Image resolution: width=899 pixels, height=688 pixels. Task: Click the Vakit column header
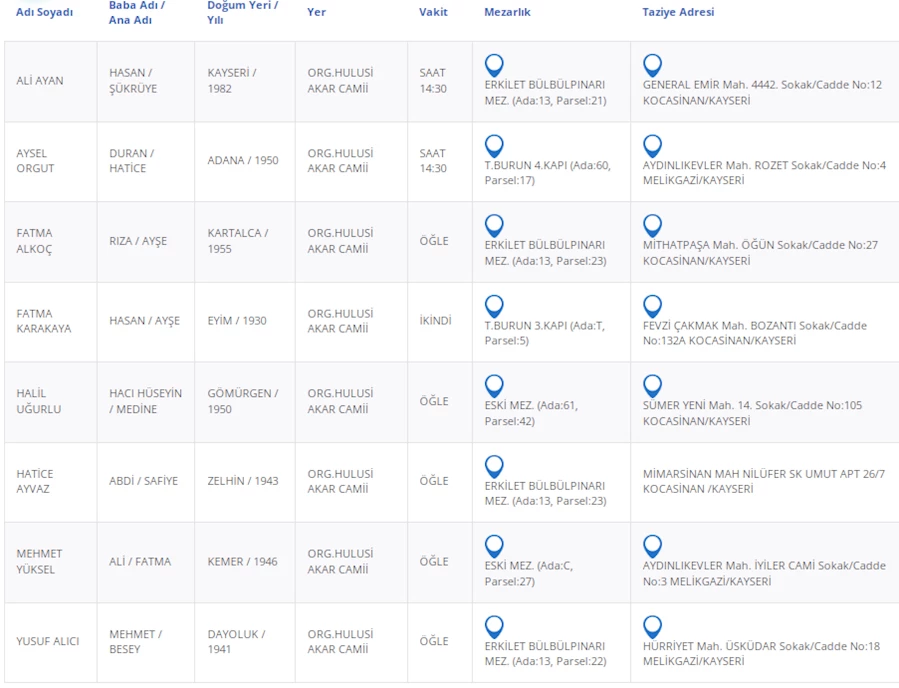433,13
